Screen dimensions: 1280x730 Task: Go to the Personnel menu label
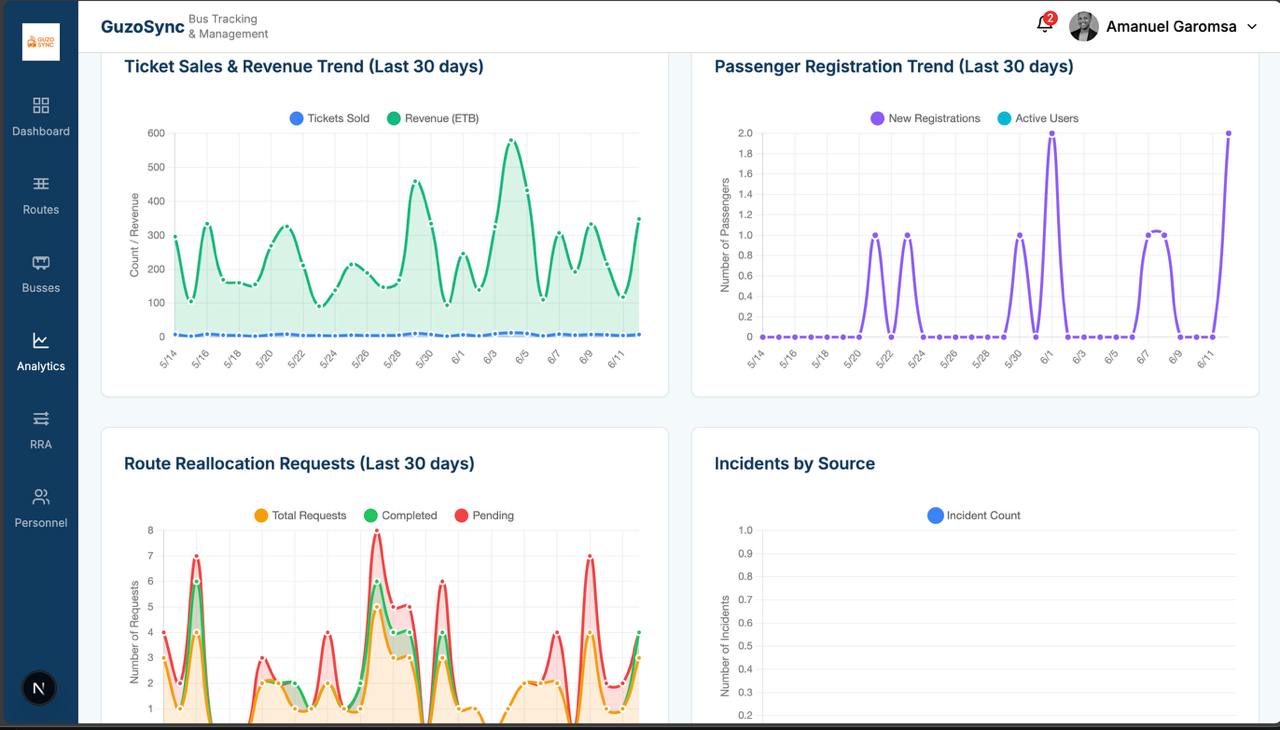(41, 523)
